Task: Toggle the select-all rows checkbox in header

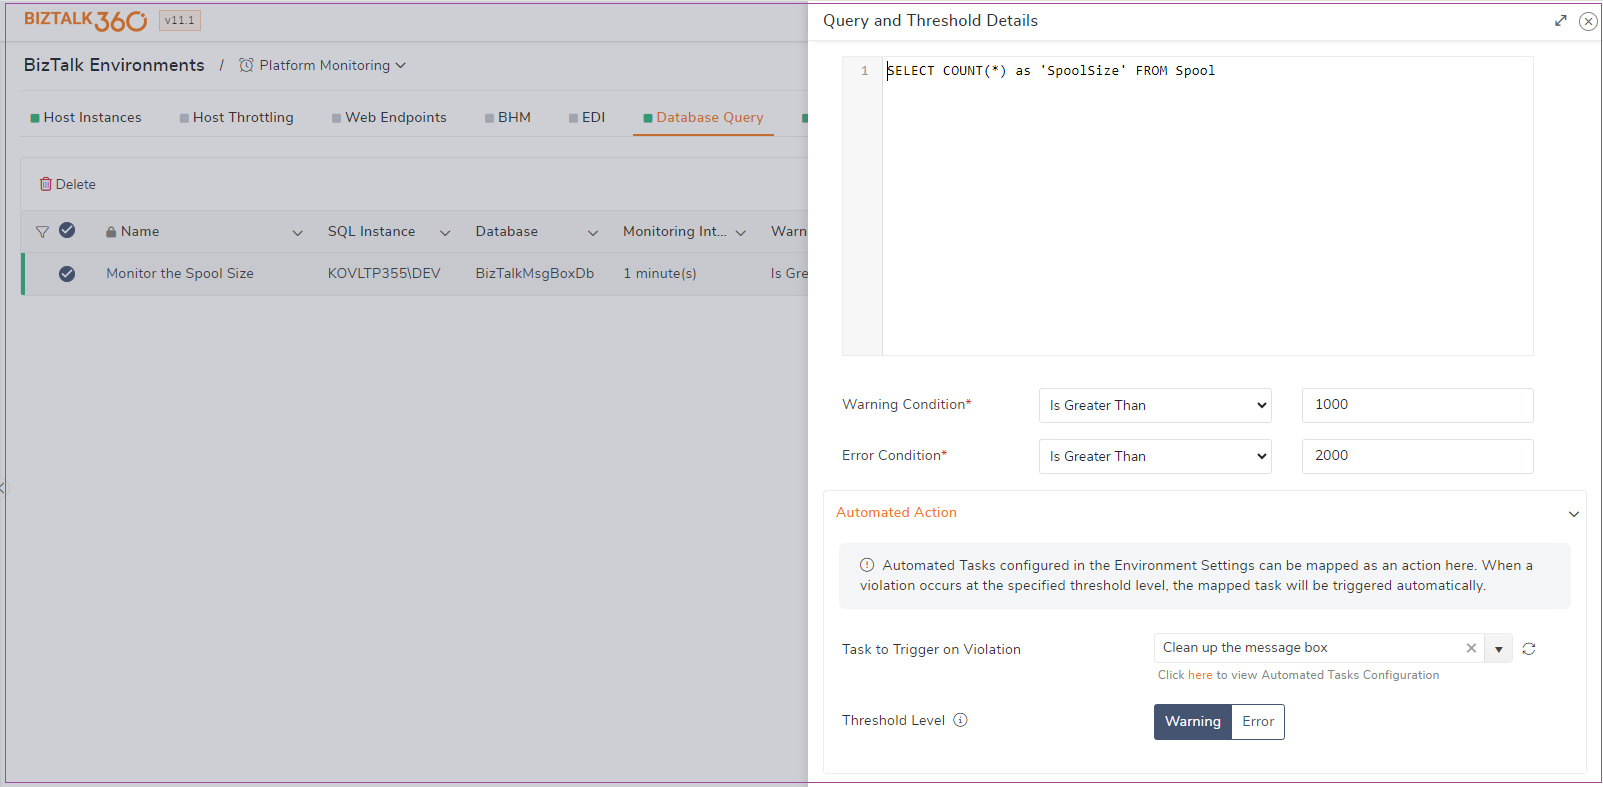Action: 67,230
